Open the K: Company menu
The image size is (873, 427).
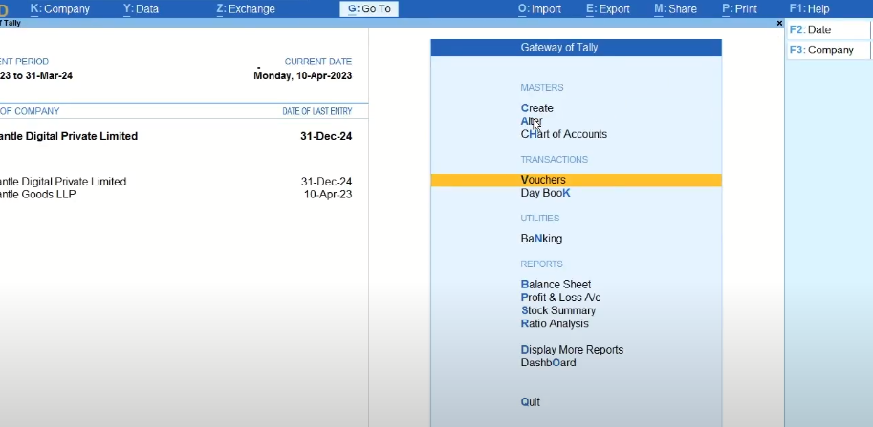[x=60, y=9]
